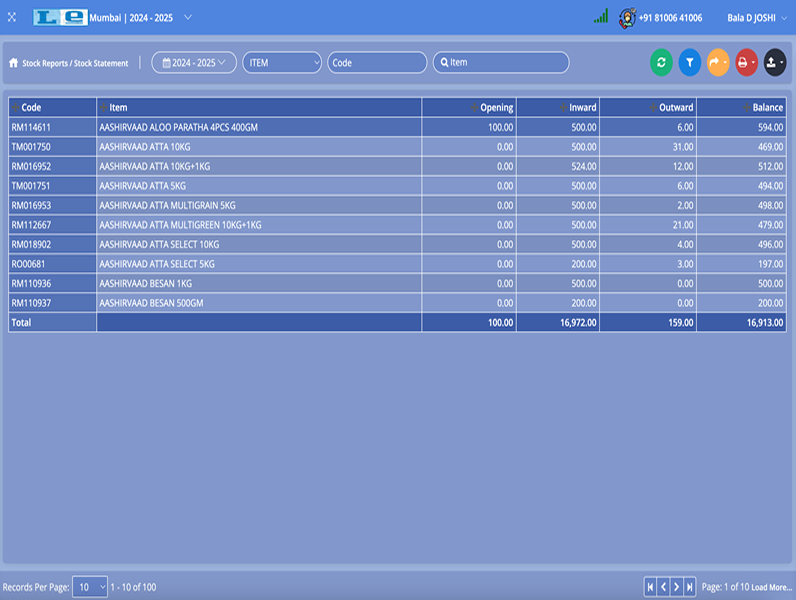The image size is (796, 600).
Task: Click outward value 31.00
Action: pos(683,147)
